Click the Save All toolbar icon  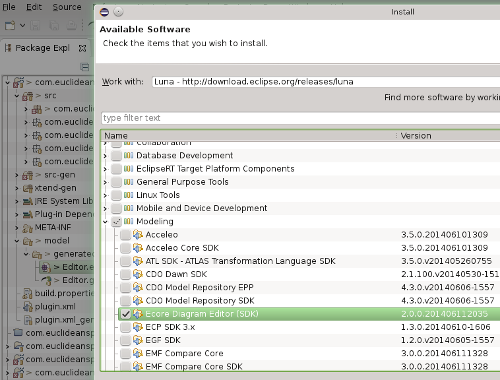pos(54,25)
